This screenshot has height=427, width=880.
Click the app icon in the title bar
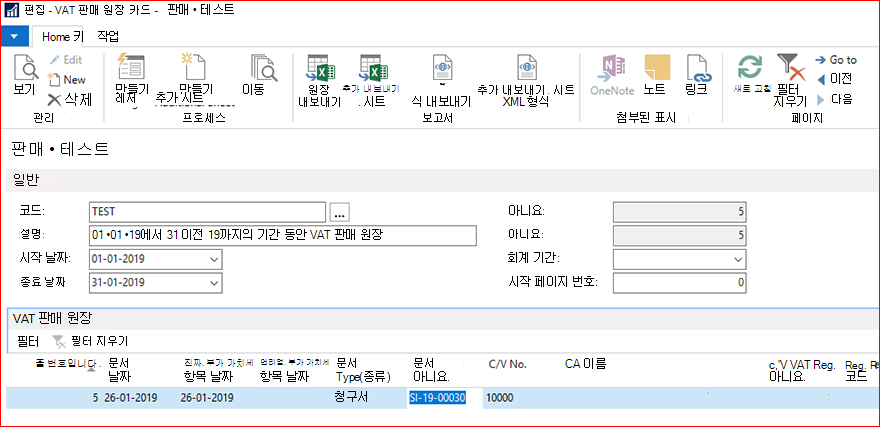11,10
